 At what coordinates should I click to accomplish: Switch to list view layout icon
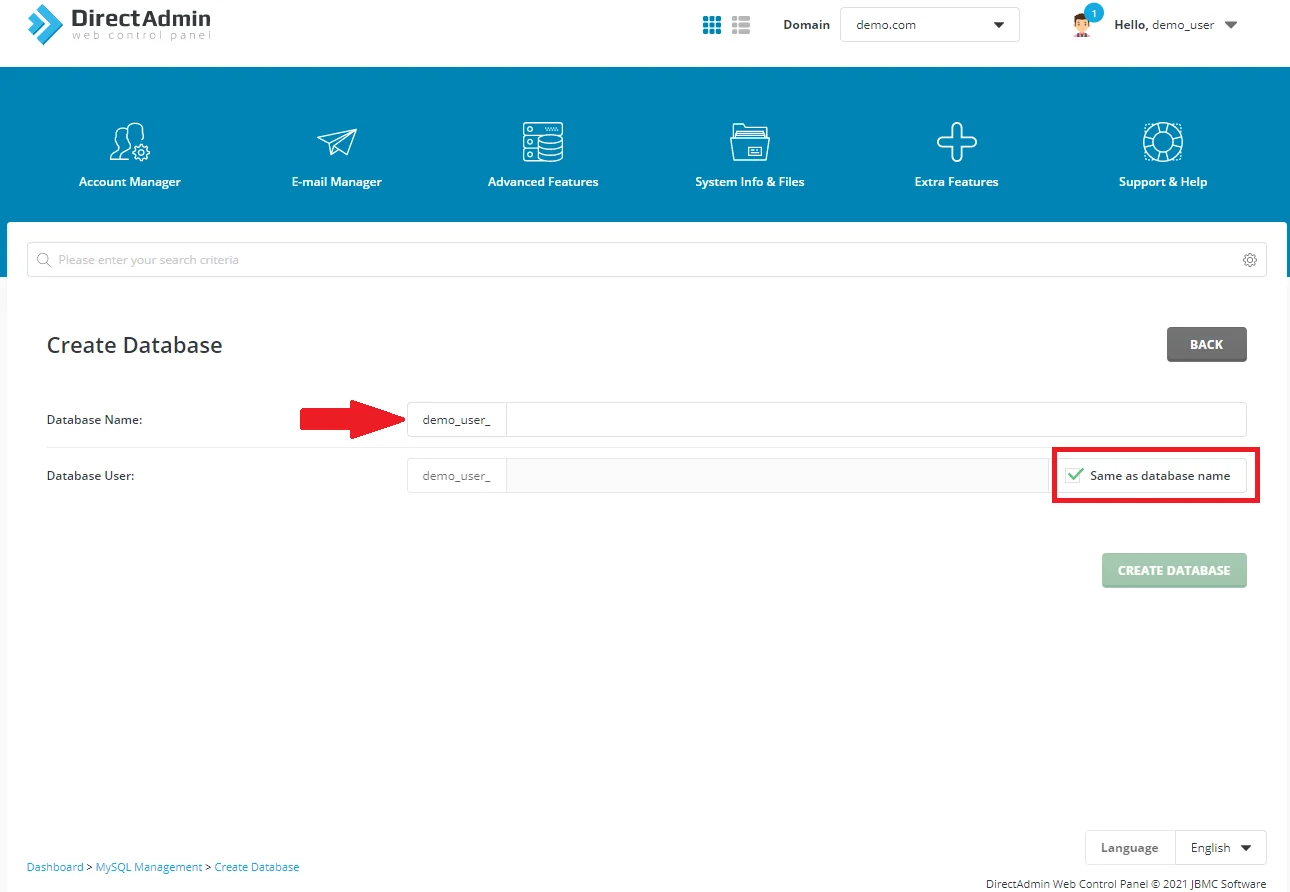pos(741,25)
